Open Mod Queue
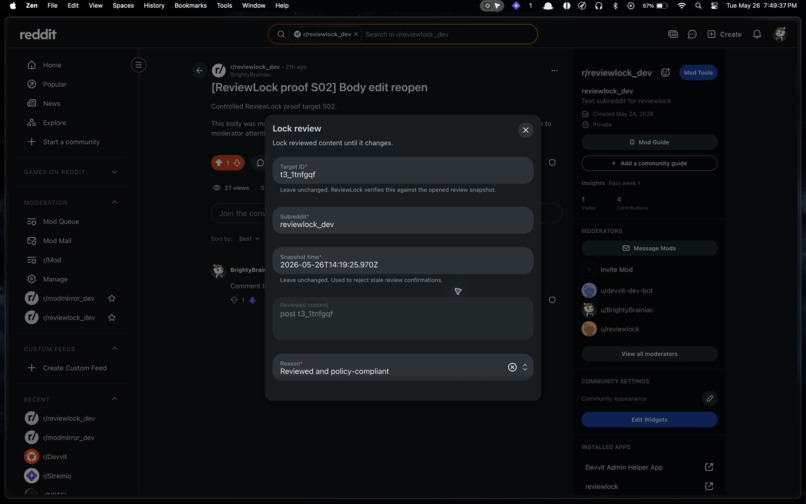Screen dimensions: 806x504 coord(61,222)
